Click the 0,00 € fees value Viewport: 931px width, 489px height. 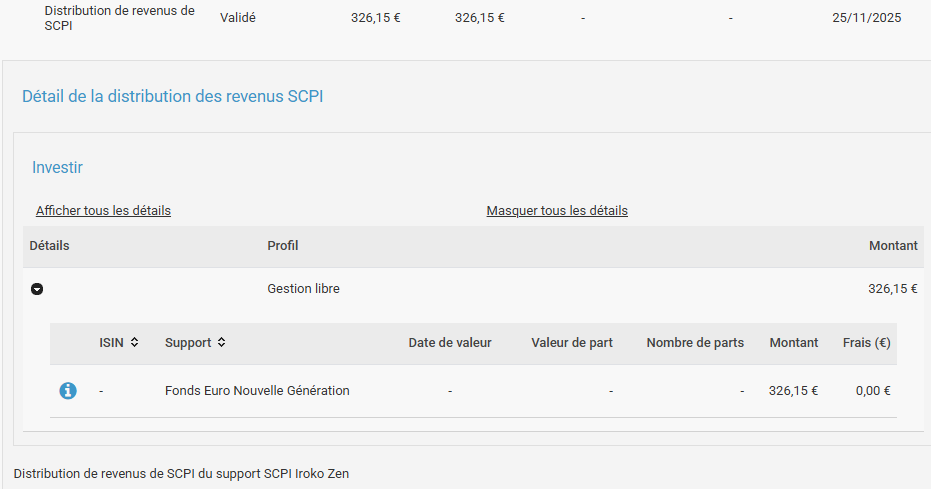[873, 391]
